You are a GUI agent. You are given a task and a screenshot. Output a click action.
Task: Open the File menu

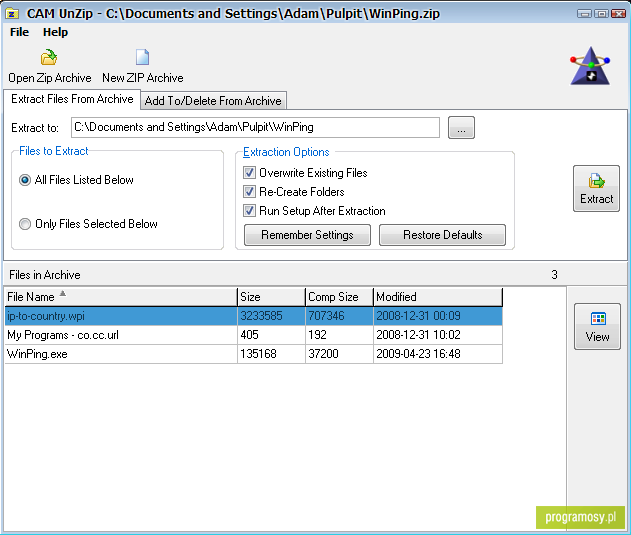[x=19, y=32]
